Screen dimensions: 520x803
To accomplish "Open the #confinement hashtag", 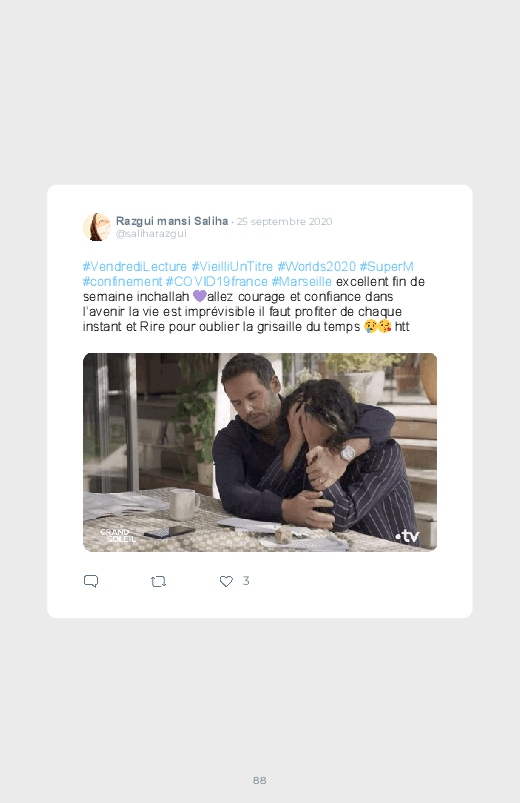I will pos(122,282).
